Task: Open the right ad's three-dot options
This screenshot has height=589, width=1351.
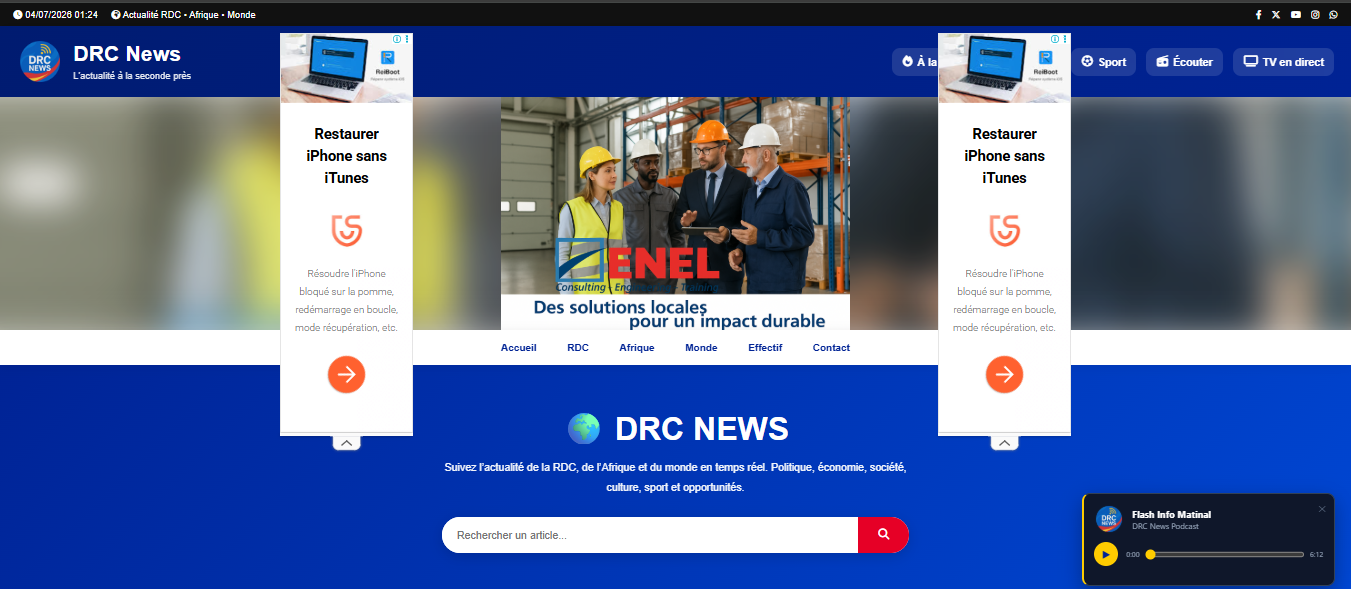Action: (1065, 39)
